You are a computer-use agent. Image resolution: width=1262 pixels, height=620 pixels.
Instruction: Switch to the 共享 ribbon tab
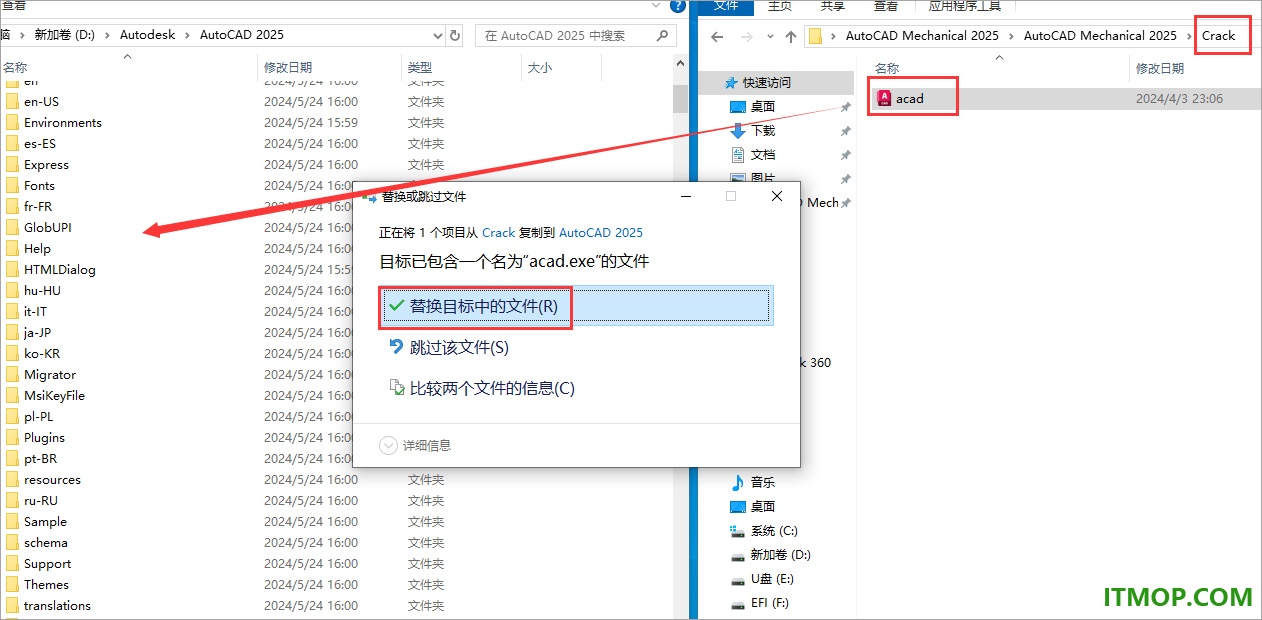coord(833,6)
